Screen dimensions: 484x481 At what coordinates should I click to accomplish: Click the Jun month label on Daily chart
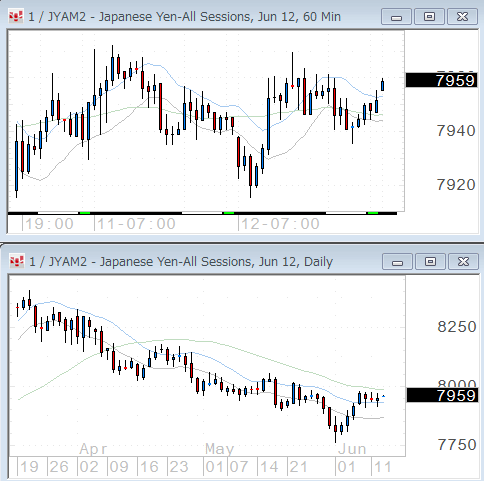pos(352,449)
